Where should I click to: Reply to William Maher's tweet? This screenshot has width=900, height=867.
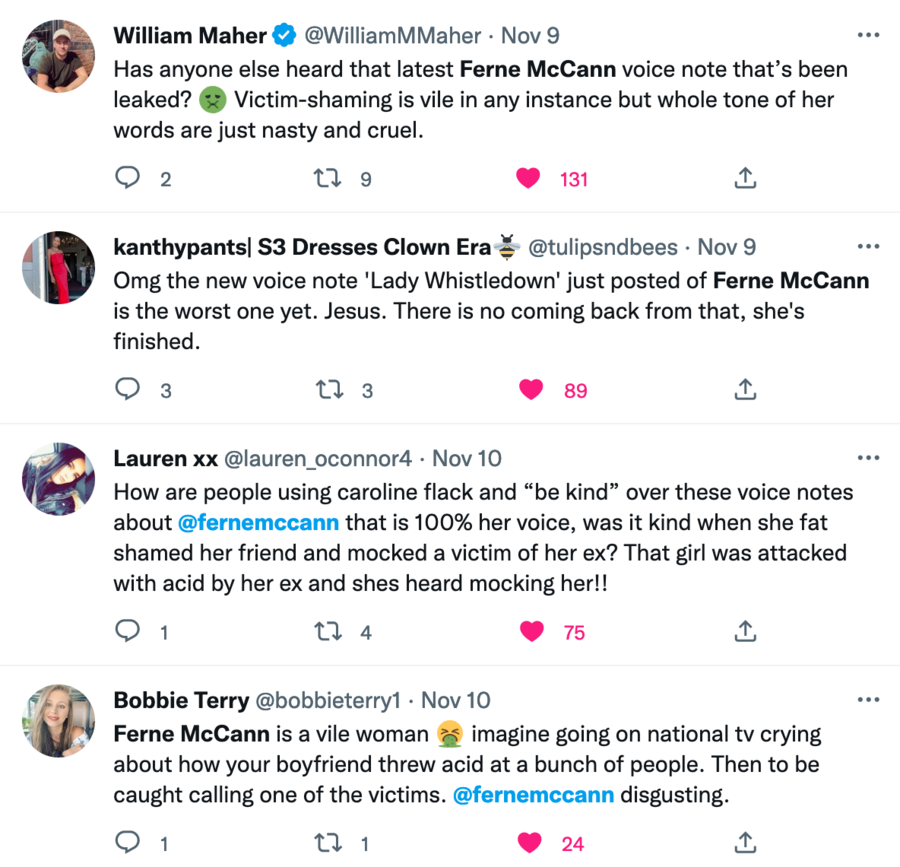tap(127, 179)
